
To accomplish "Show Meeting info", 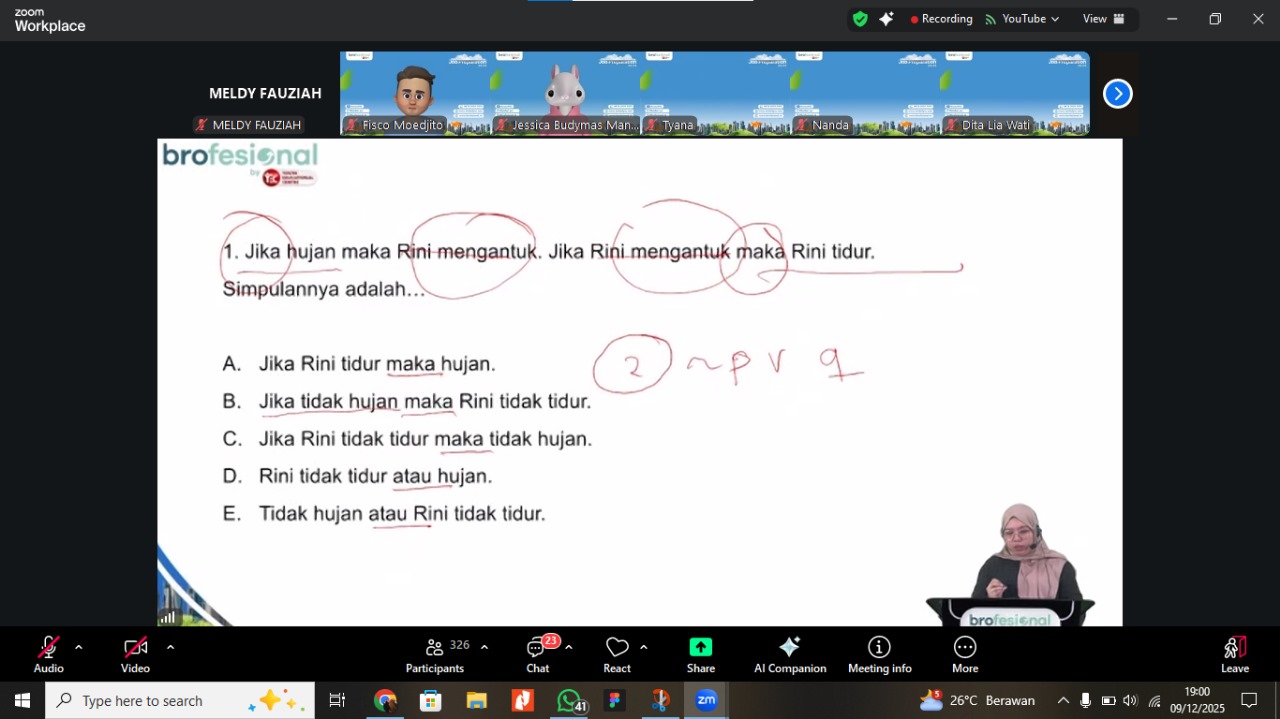I will point(879,655).
